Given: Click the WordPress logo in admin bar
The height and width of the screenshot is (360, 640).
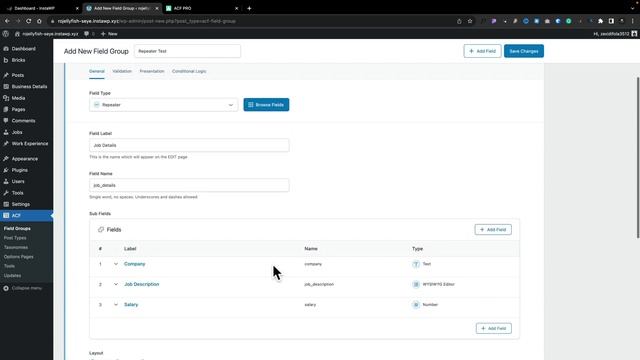Looking at the screenshot, I should 6,34.
